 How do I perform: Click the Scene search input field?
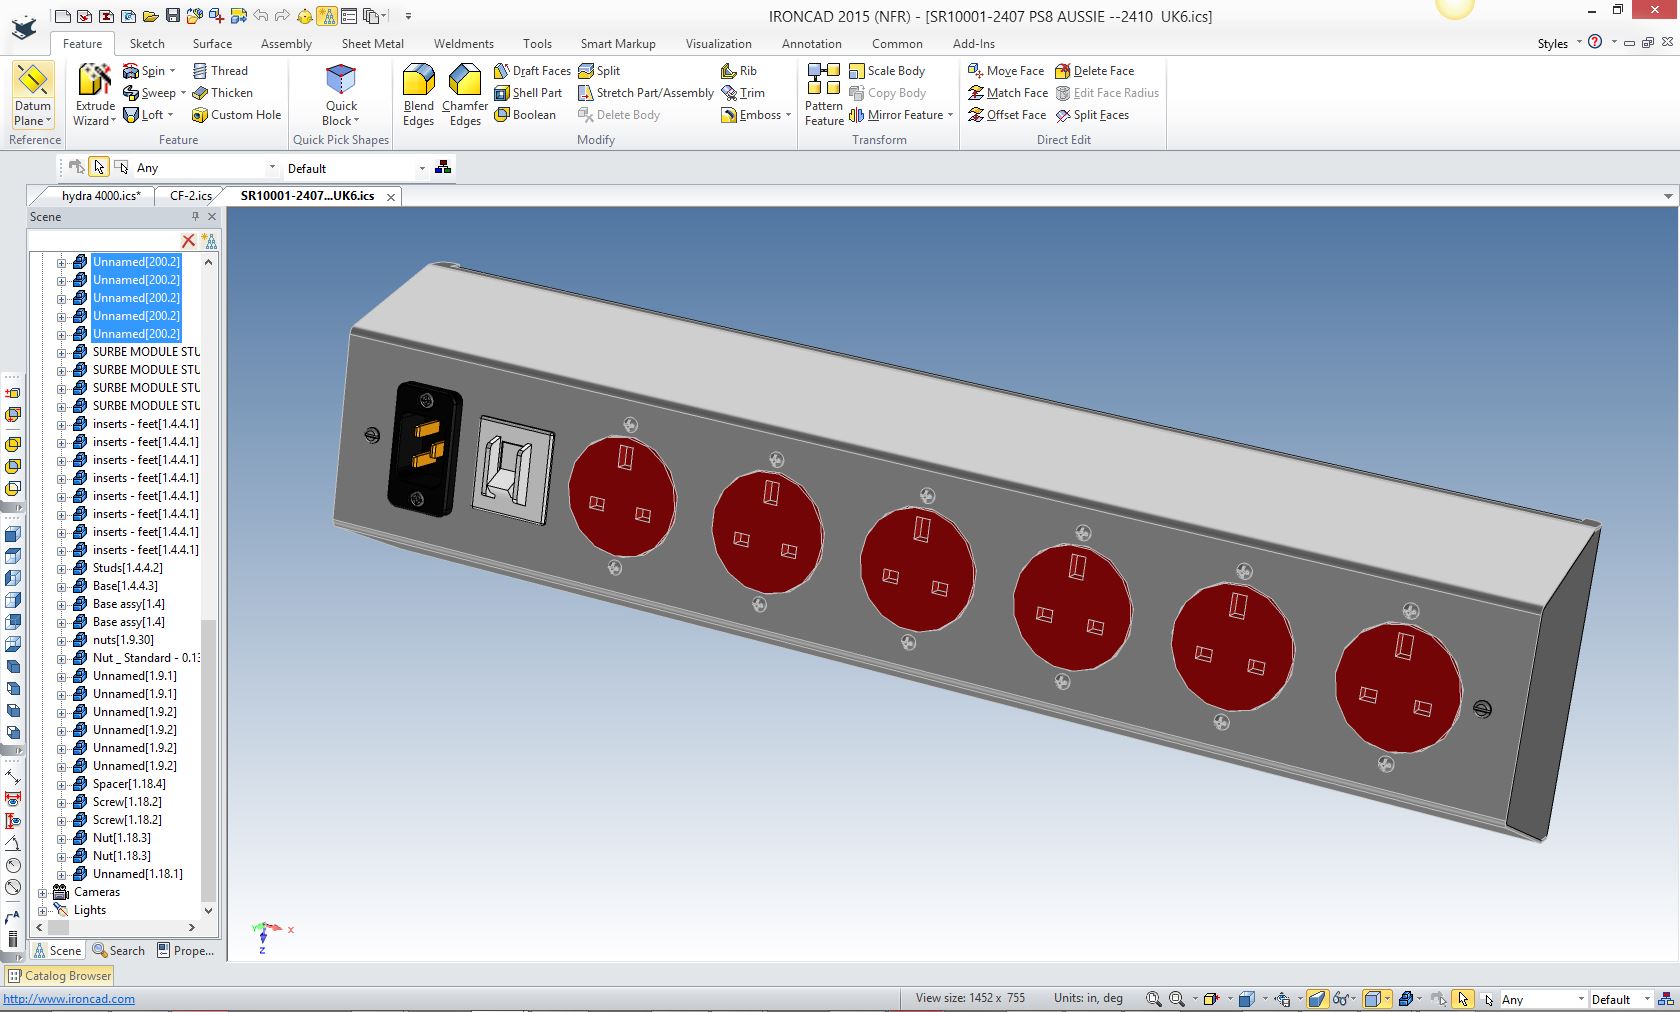pyautogui.click(x=104, y=241)
